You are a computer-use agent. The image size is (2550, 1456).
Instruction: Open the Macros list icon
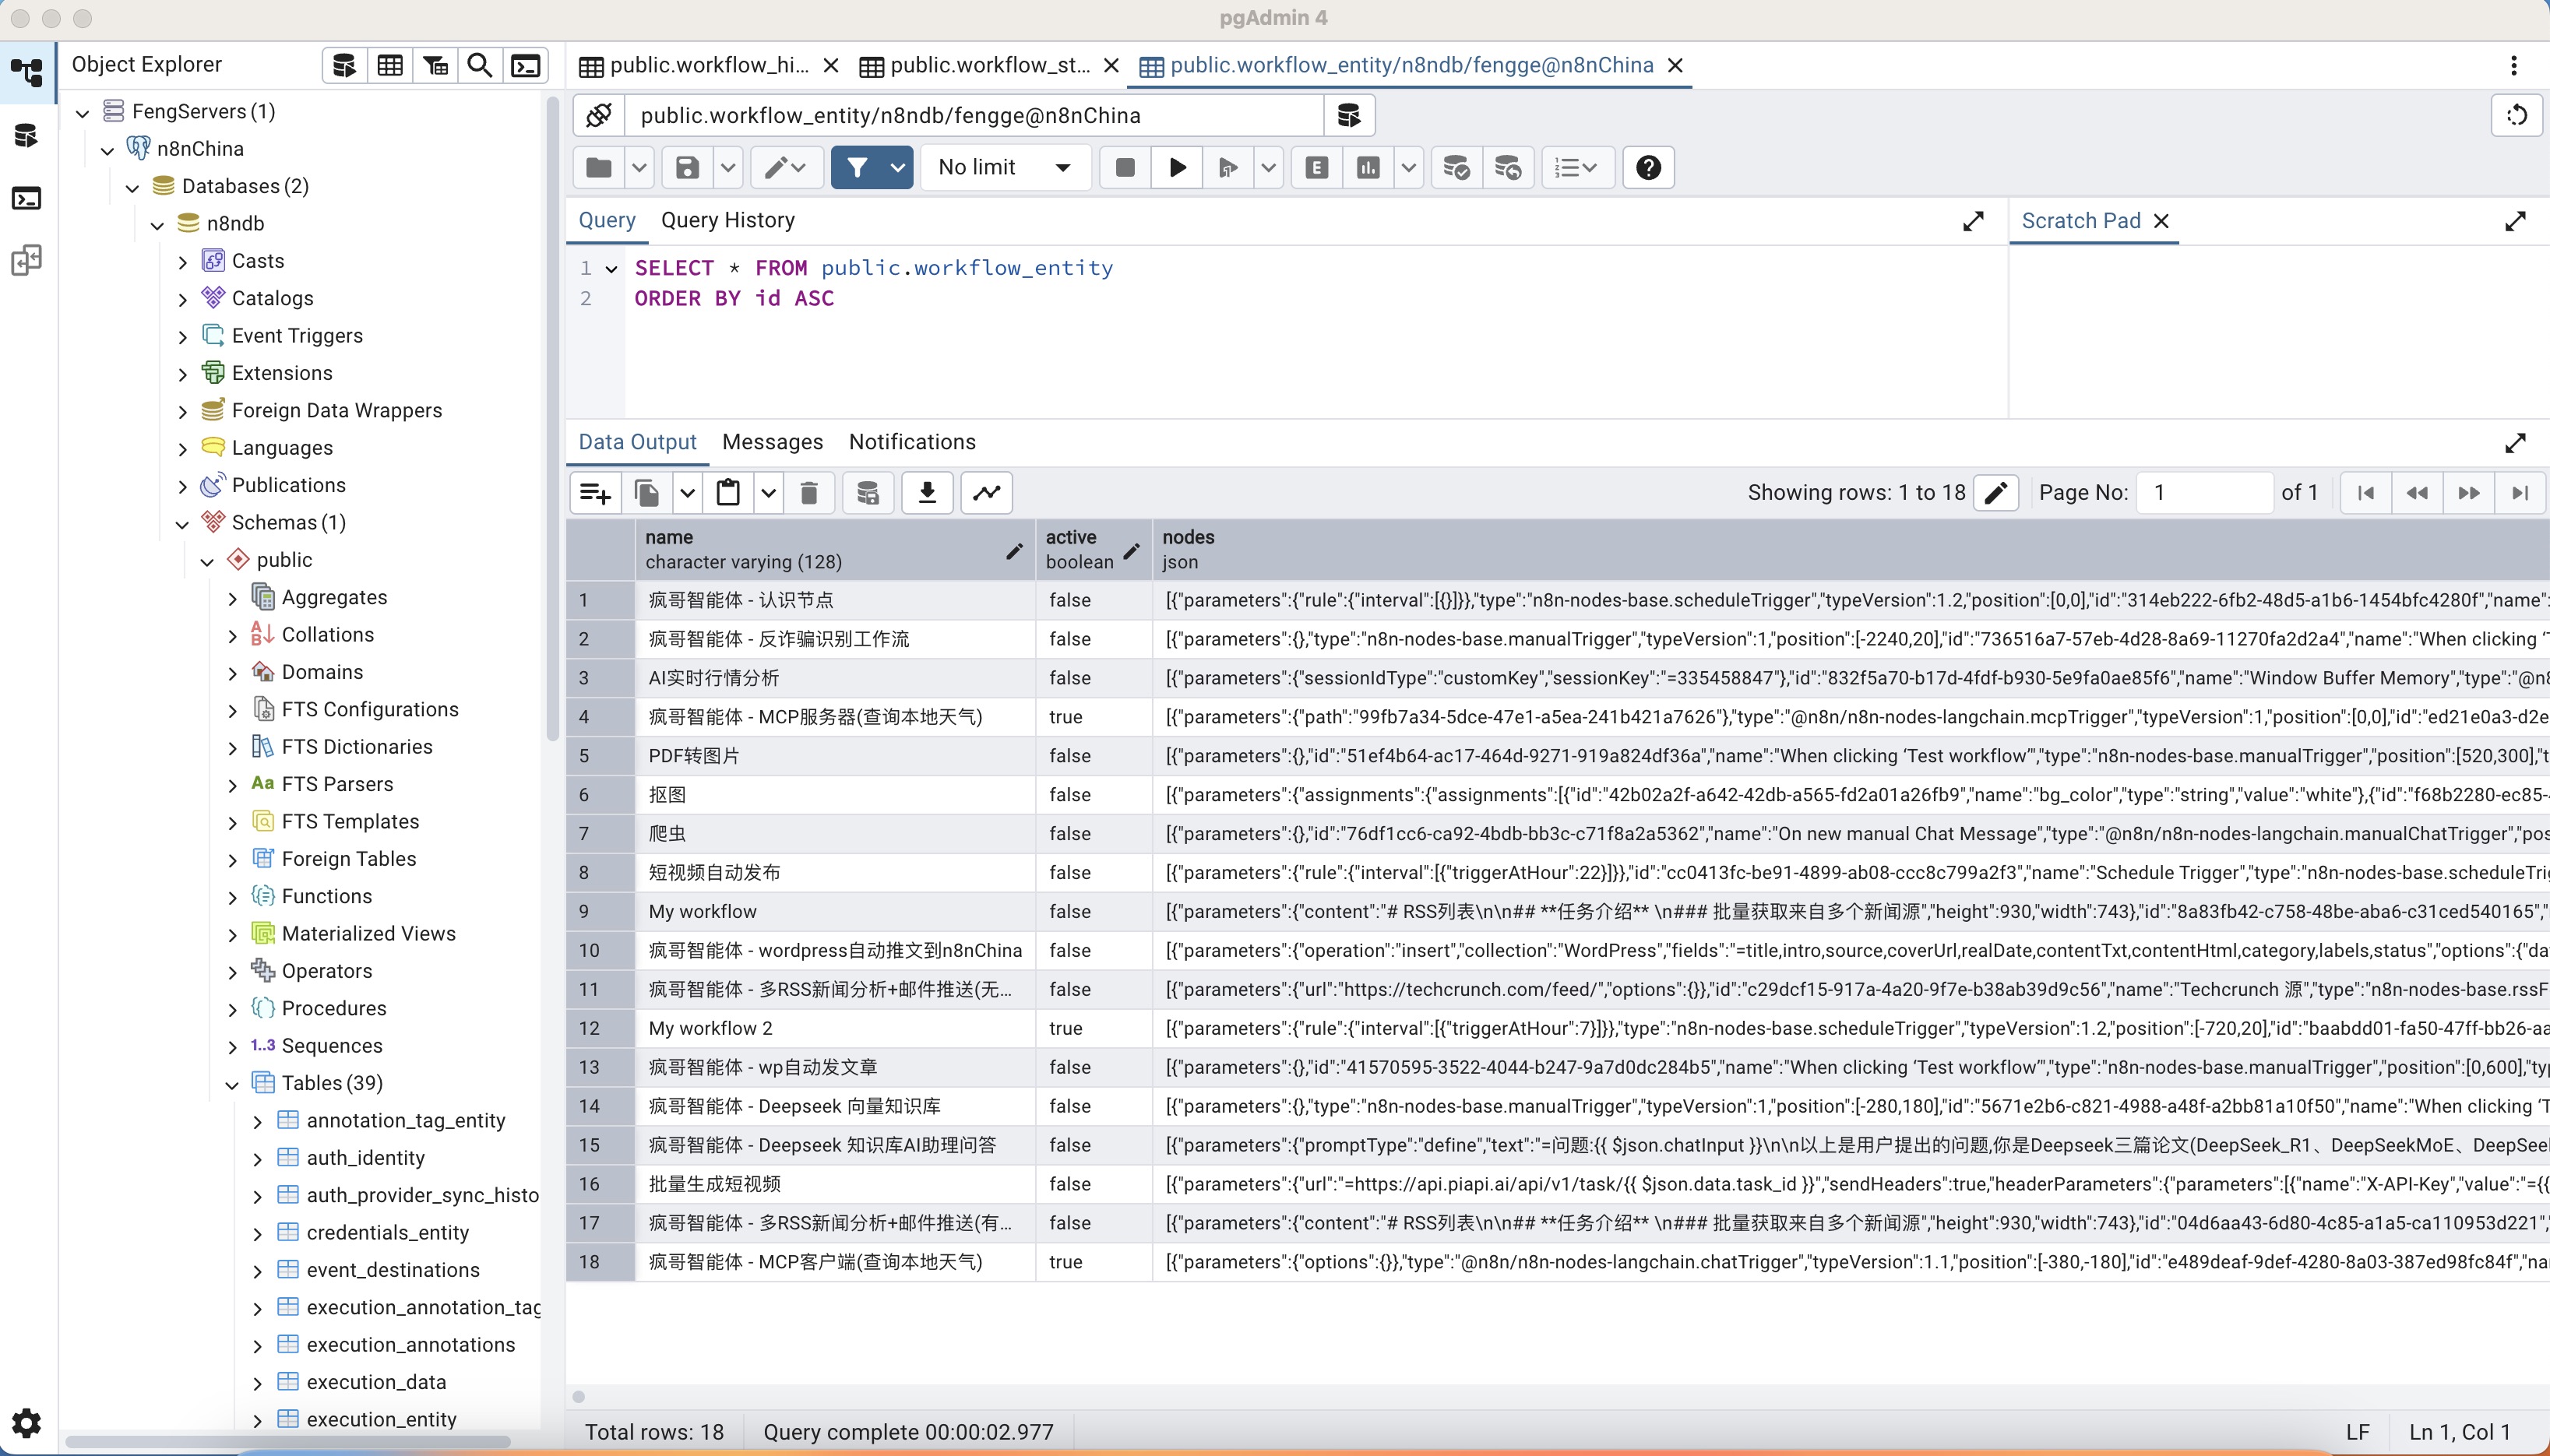(1577, 167)
